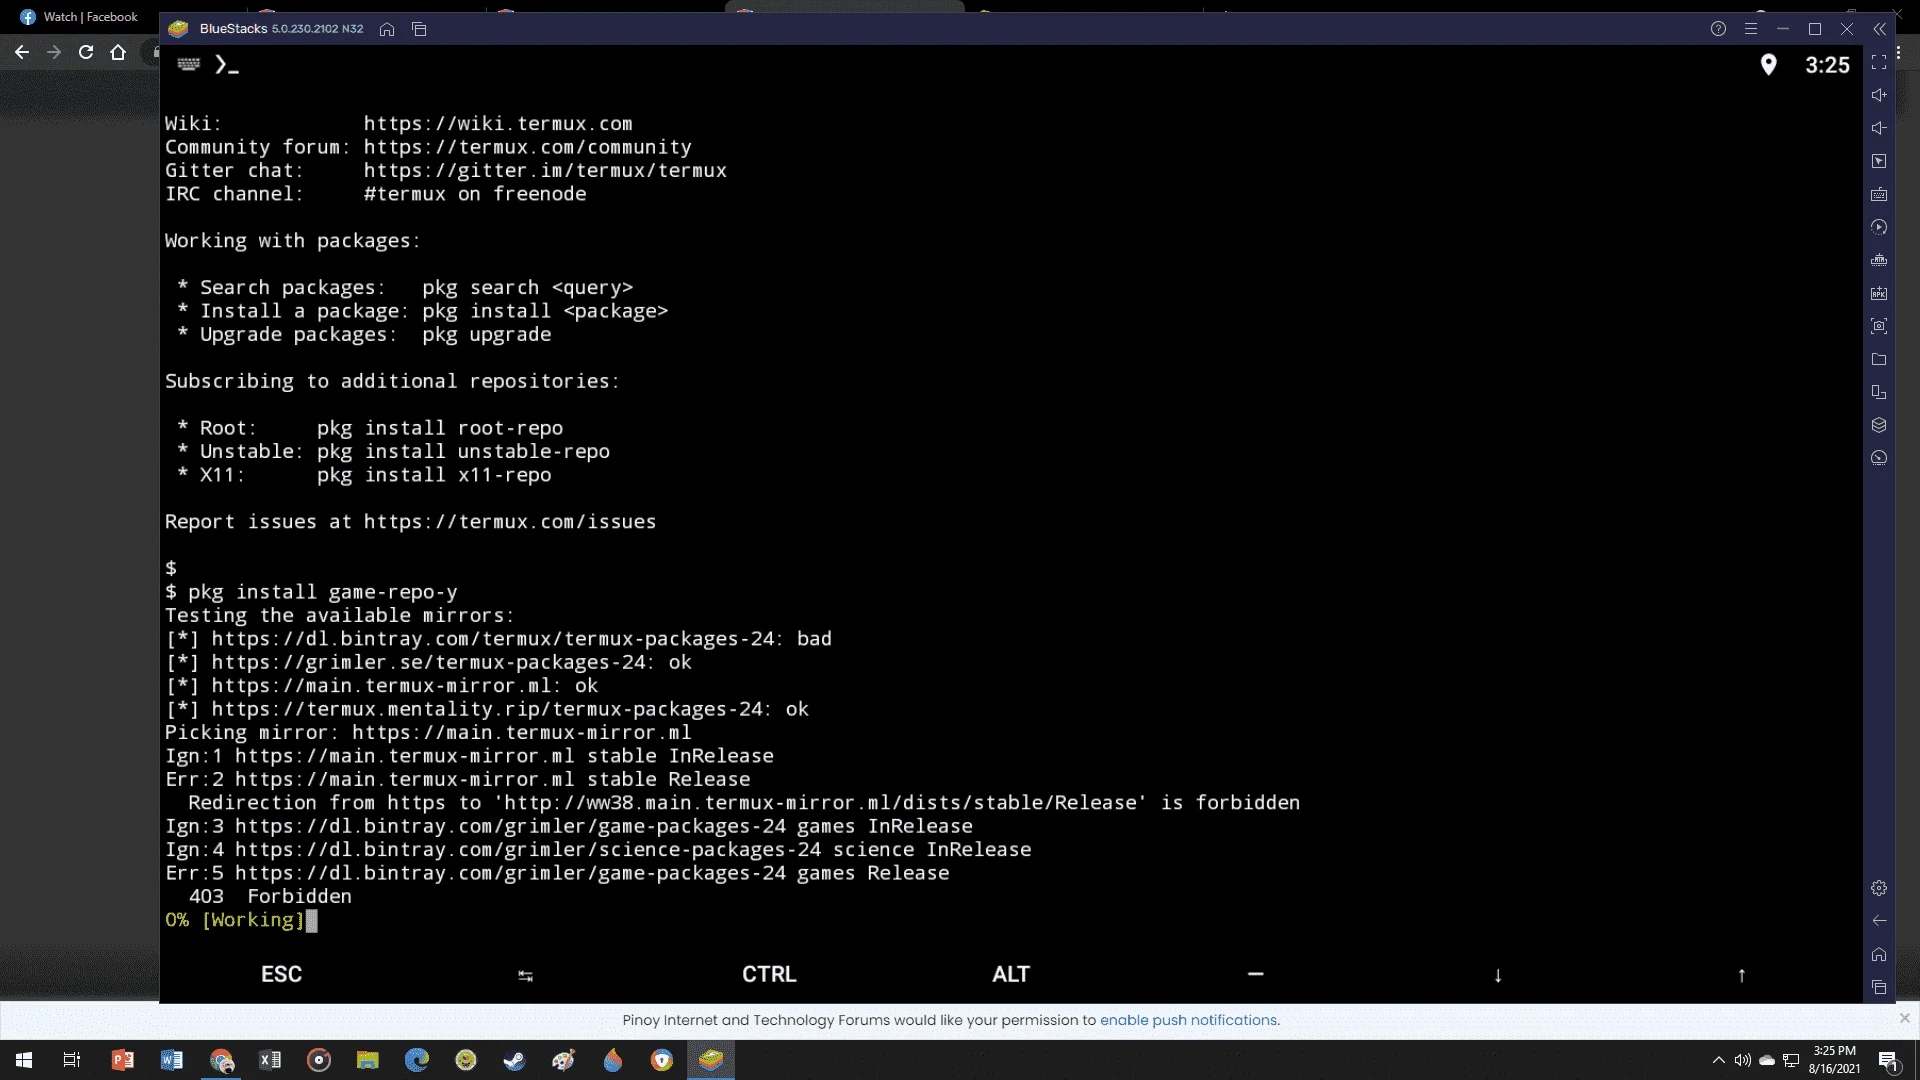Open the browser home page button
The image size is (1920, 1080).
pos(118,52)
